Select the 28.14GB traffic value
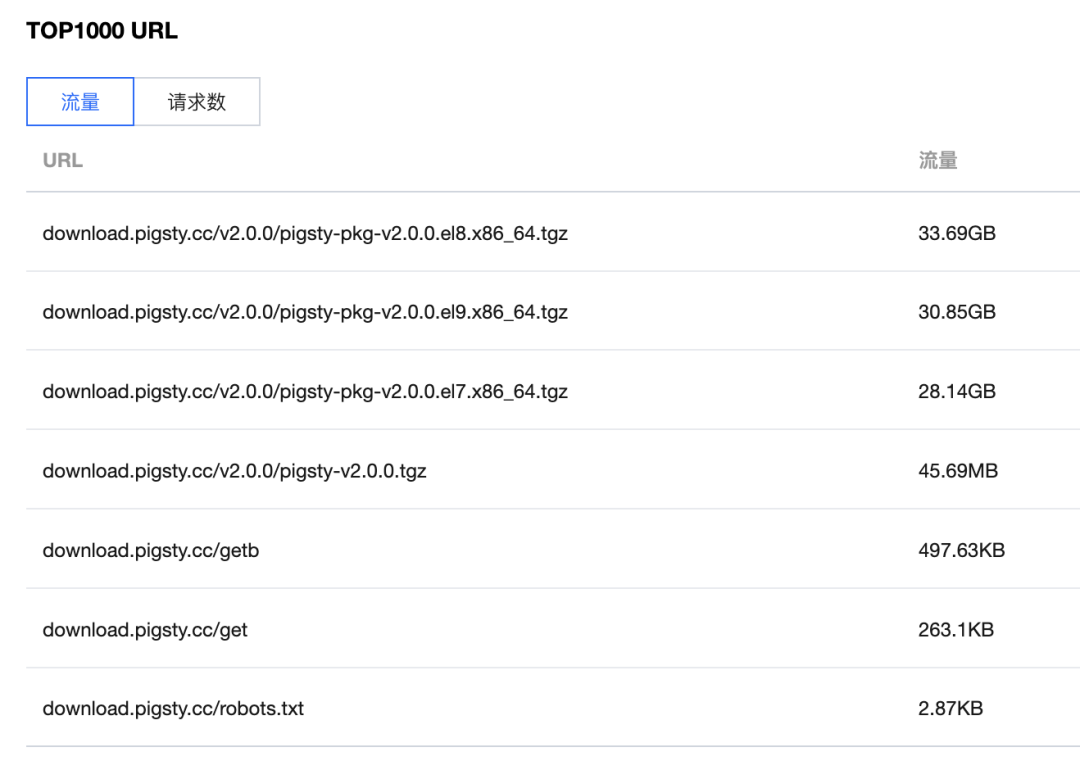This screenshot has height=770, width=1080. click(x=956, y=391)
